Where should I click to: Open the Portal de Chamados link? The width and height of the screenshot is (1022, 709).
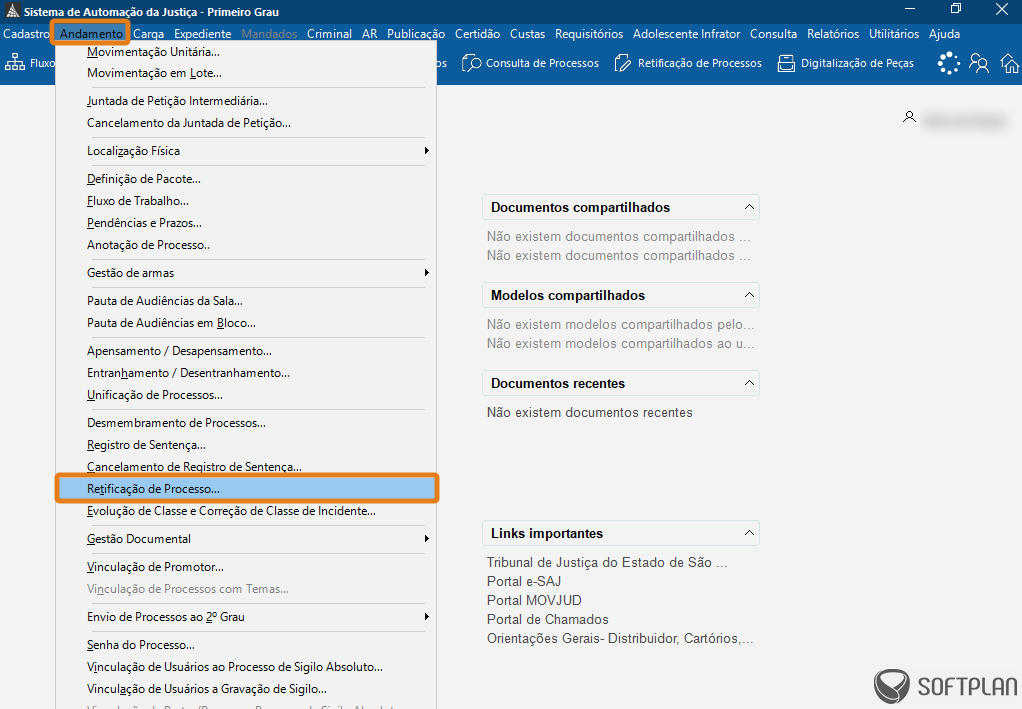tap(548, 619)
